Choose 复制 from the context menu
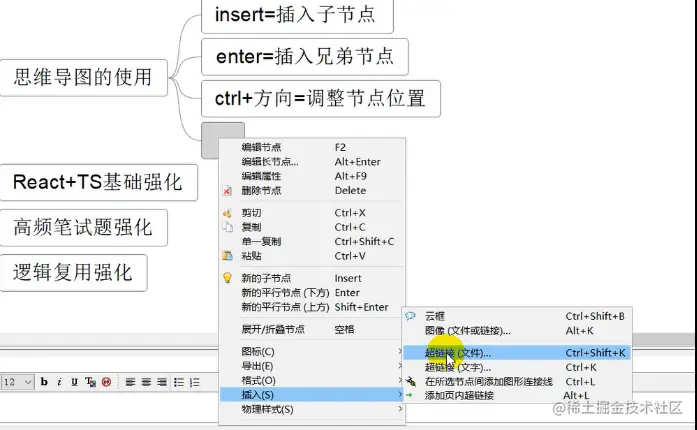This screenshot has height=430, width=697. pos(312,227)
